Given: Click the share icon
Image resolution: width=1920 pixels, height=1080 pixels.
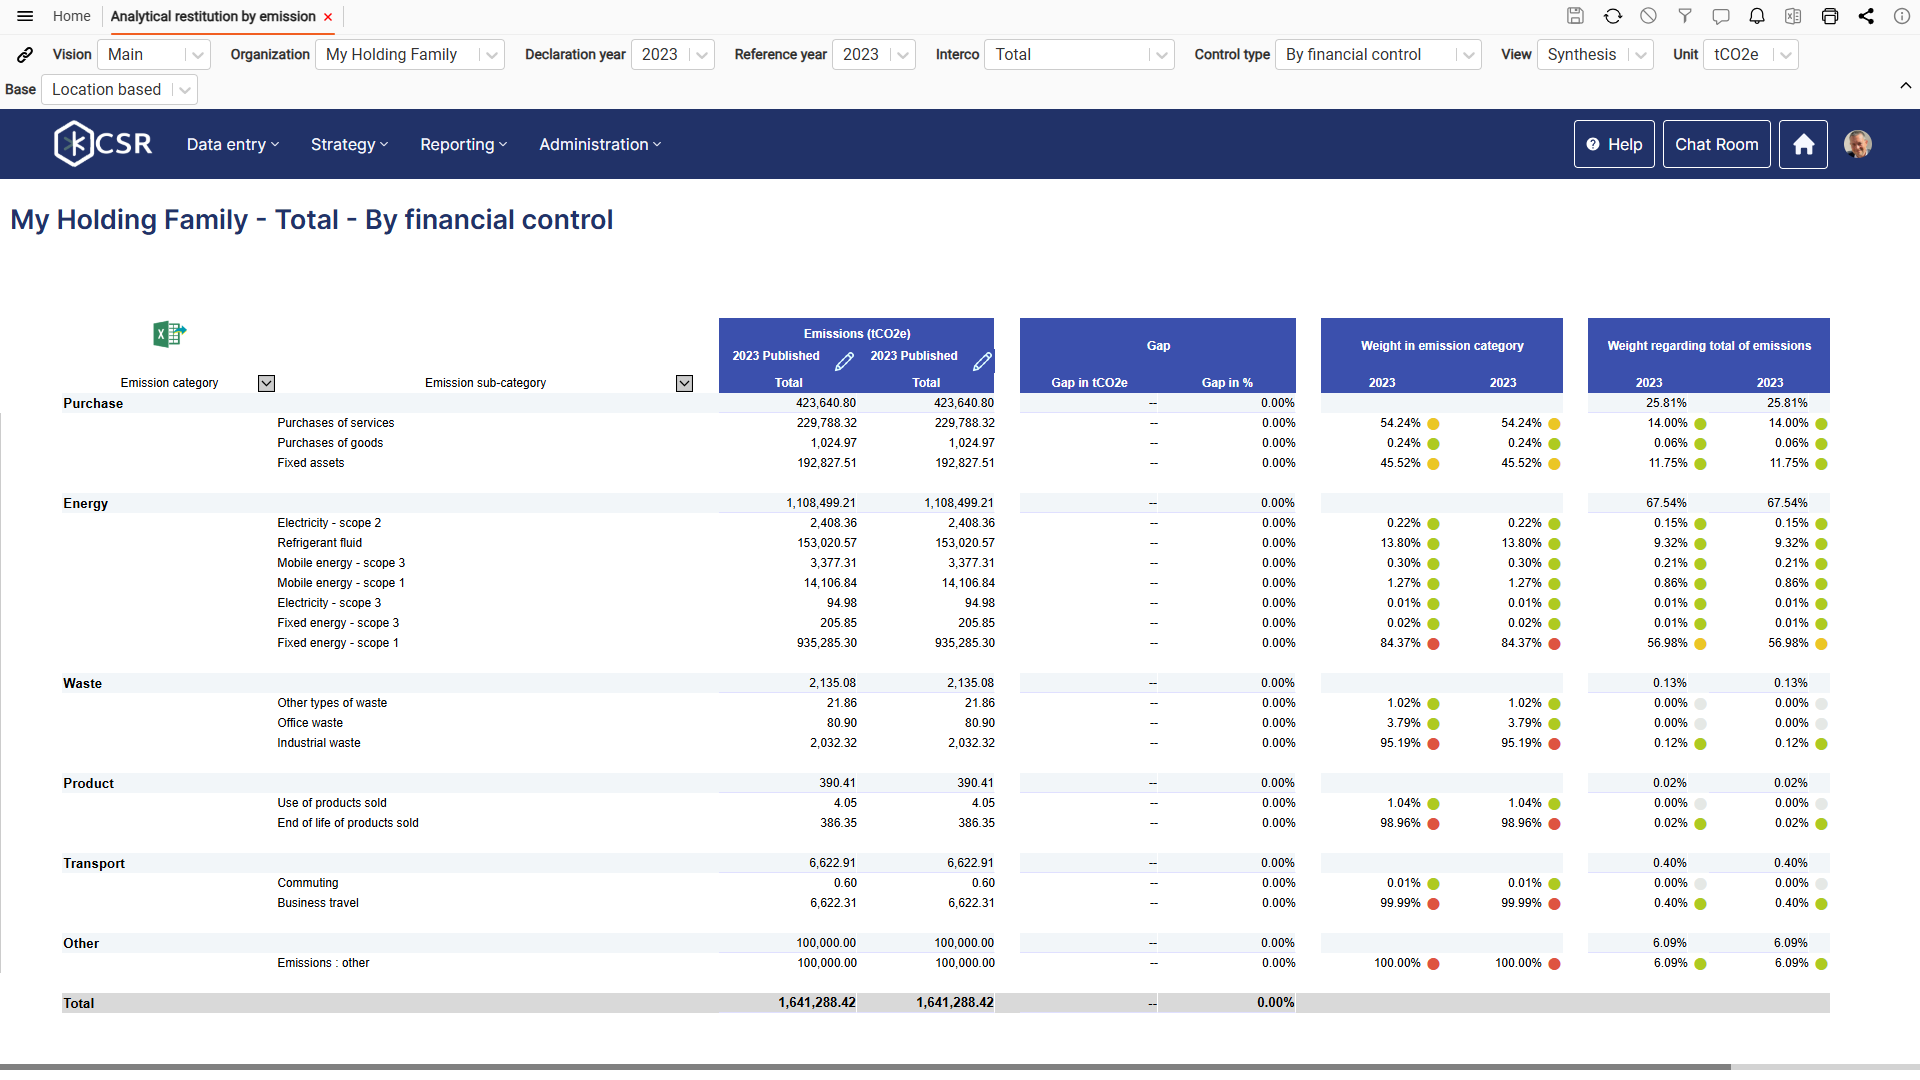Looking at the screenshot, I should [1866, 16].
